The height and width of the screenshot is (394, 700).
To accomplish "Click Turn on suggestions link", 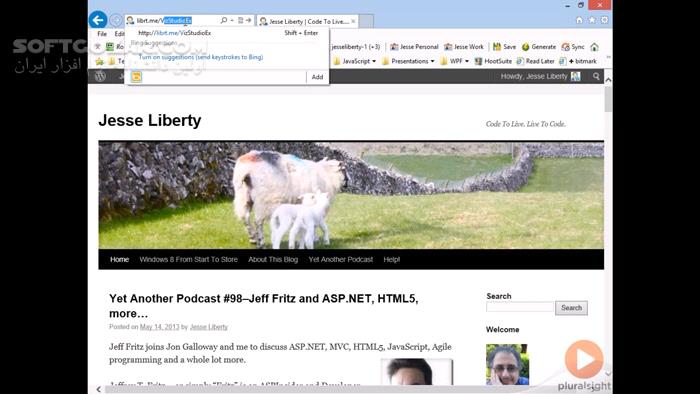I will (x=200, y=57).
